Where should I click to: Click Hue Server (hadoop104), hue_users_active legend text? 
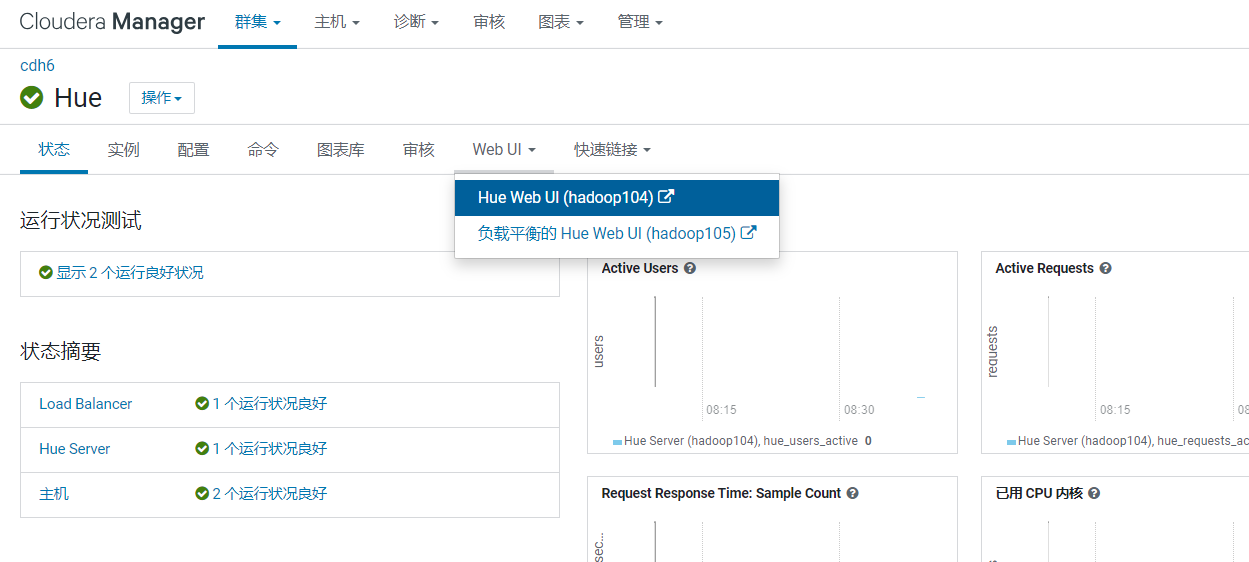point(741,441)
